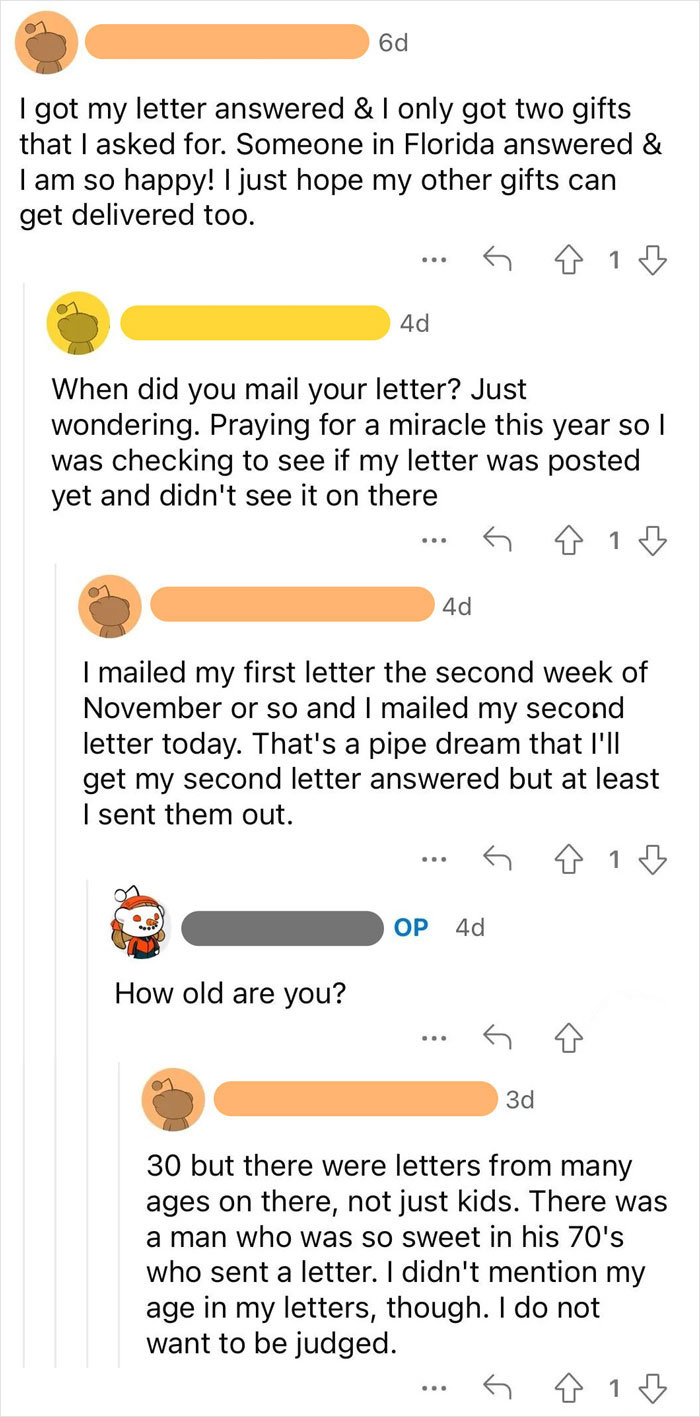This screenshot has width=700, height=1417.
Task: Downvote the comment about two gifts
Action: tap(653, 261)
